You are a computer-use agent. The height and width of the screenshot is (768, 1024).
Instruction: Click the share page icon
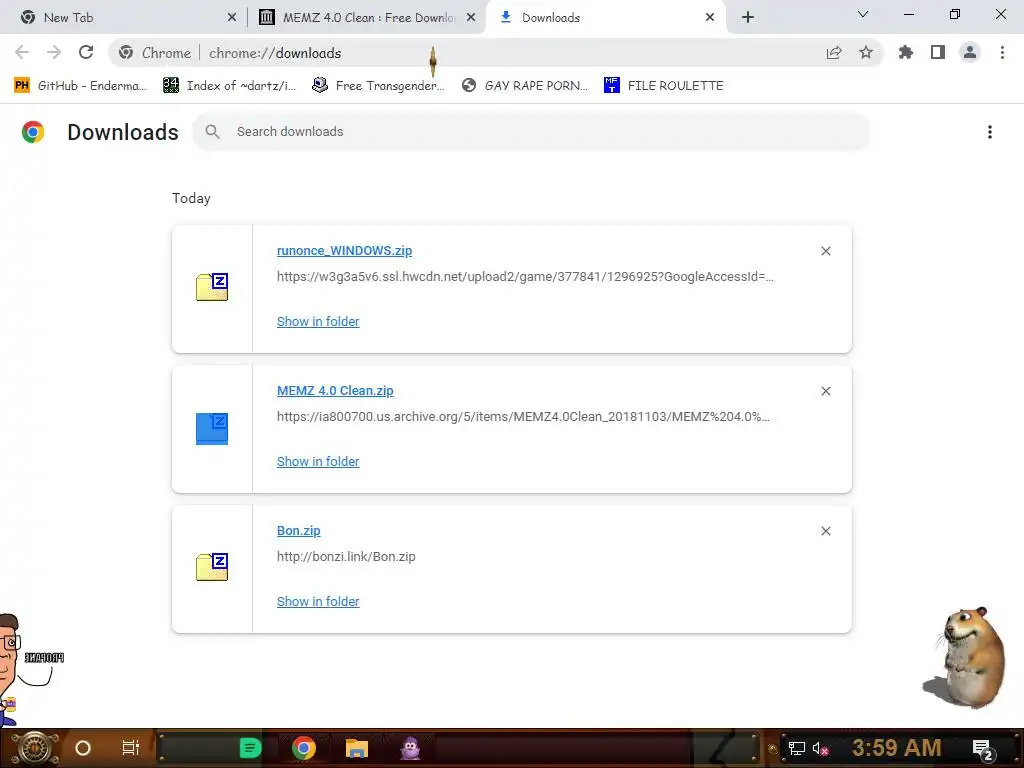click(x=834, y=53)
